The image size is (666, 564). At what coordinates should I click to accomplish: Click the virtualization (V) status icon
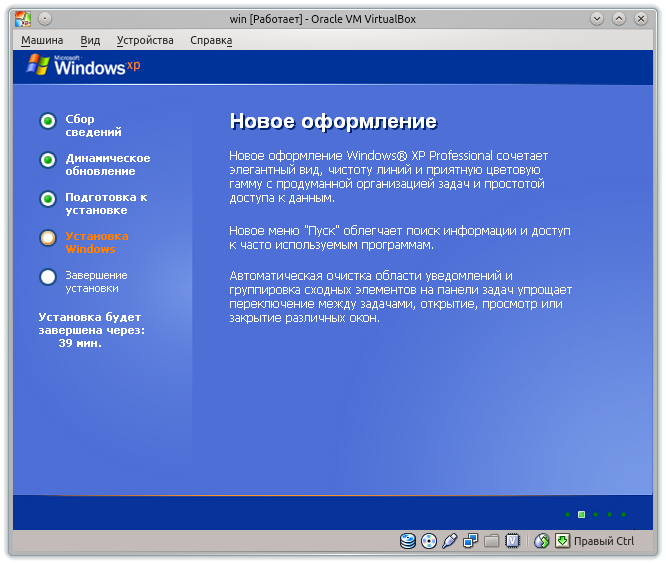(x=513, y=541)
